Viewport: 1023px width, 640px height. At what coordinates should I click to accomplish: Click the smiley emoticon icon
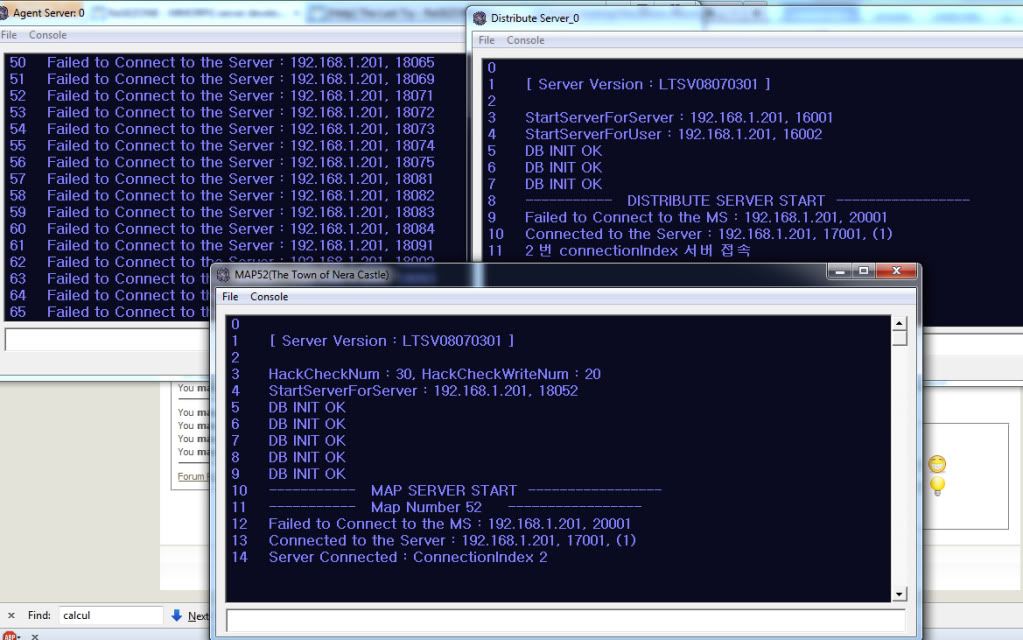click(x=937, y=464)
